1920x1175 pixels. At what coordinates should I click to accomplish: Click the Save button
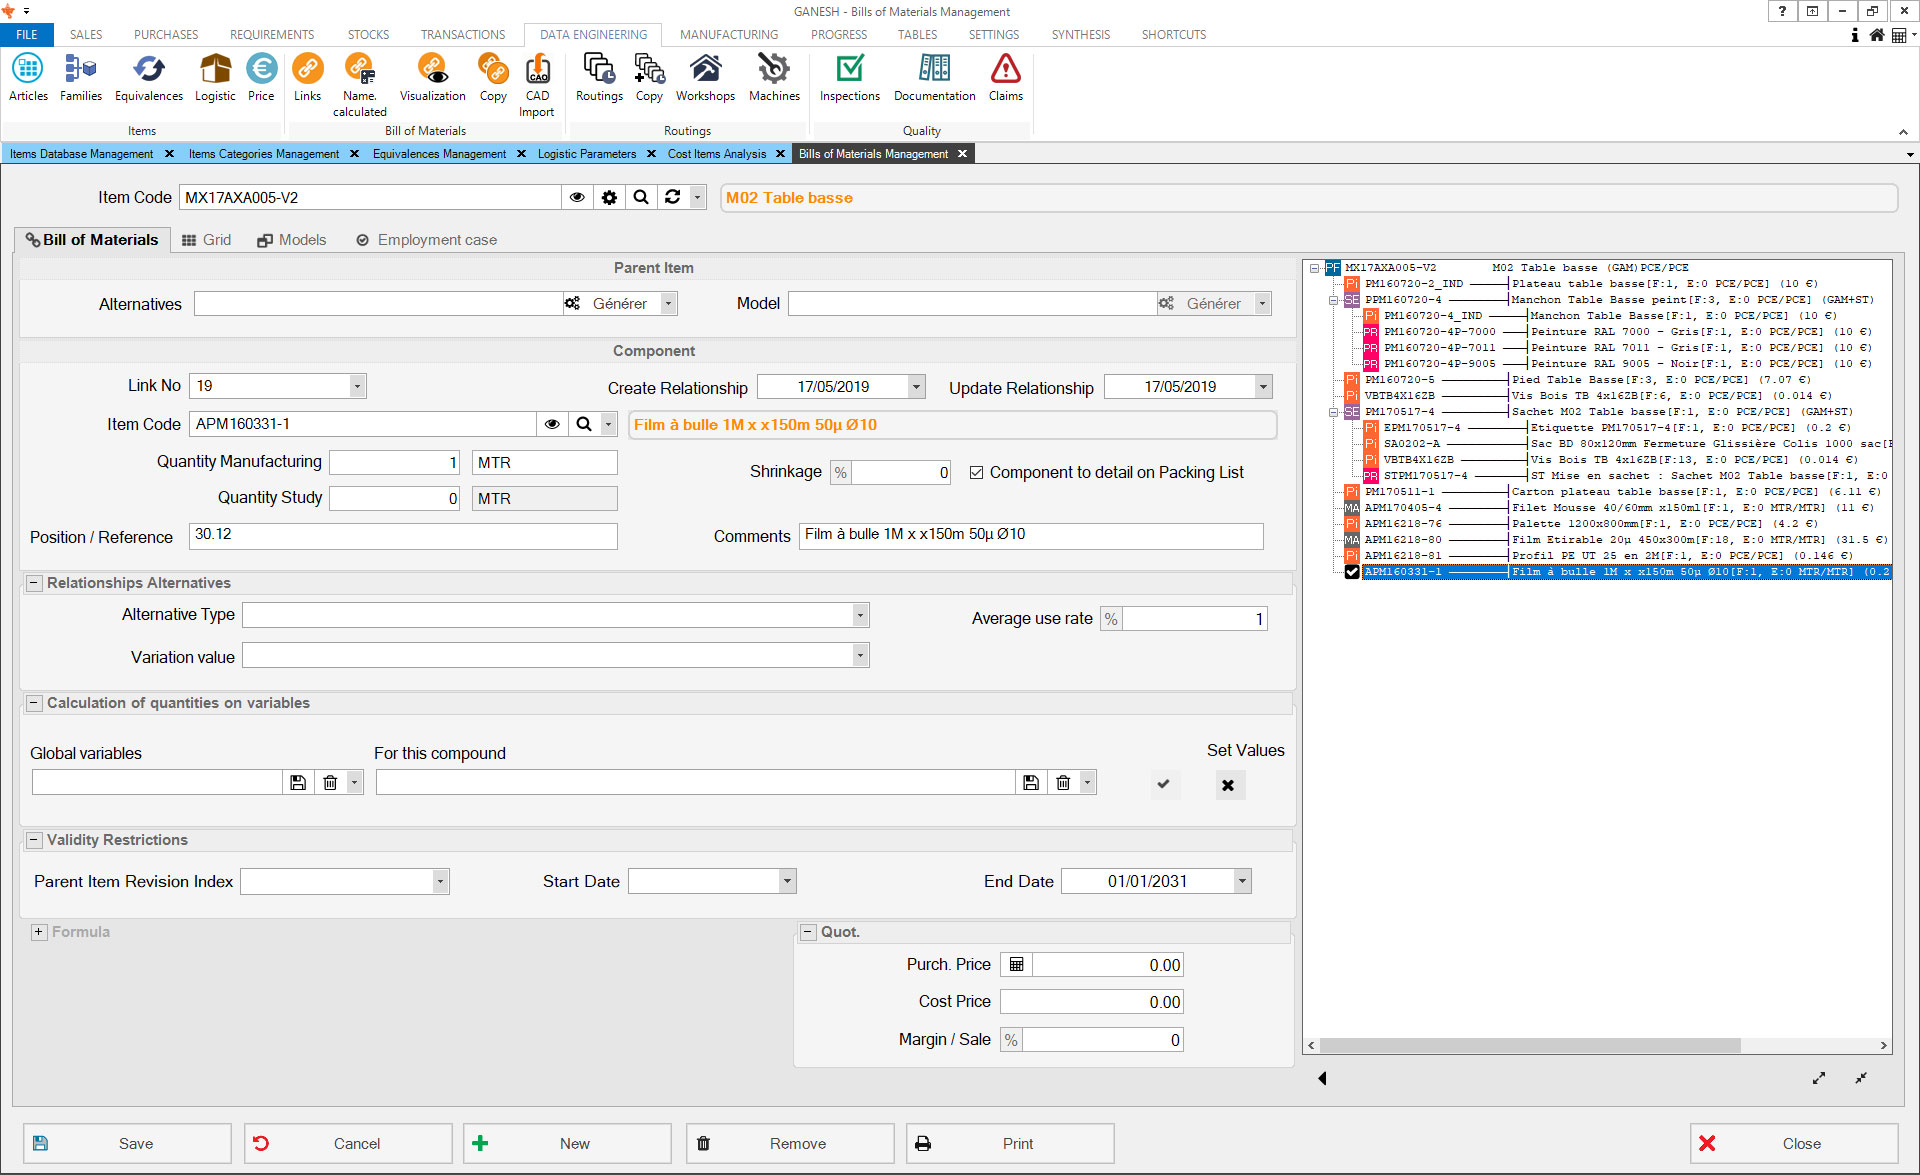[127, 1143]
